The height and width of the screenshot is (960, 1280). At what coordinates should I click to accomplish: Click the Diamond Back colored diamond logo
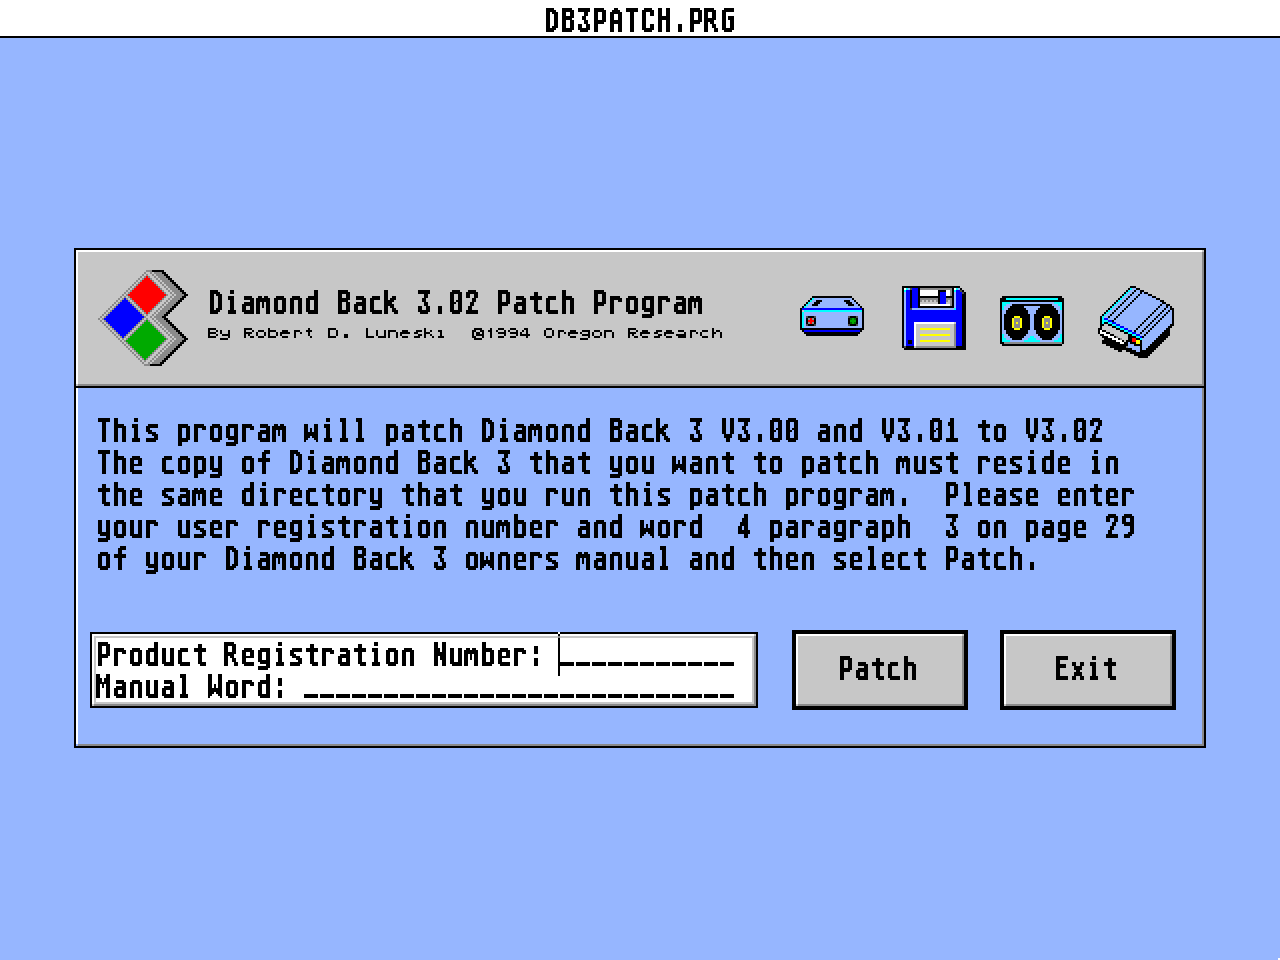(x=143, y=317)
